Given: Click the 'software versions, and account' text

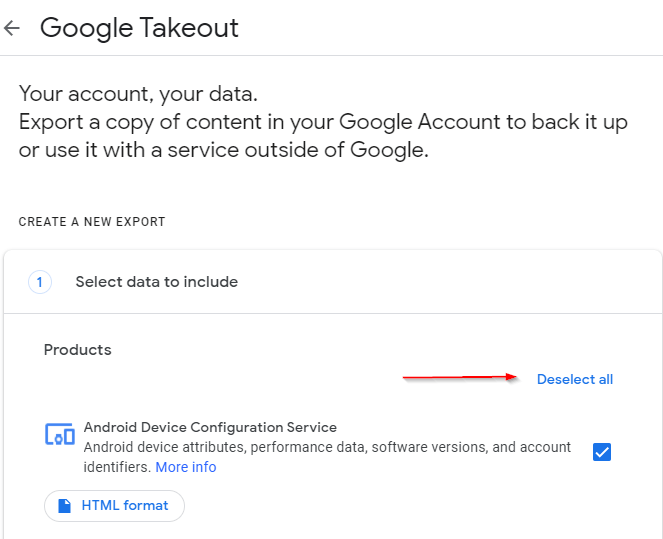Looking at the screenshot, I should point(471,447).
